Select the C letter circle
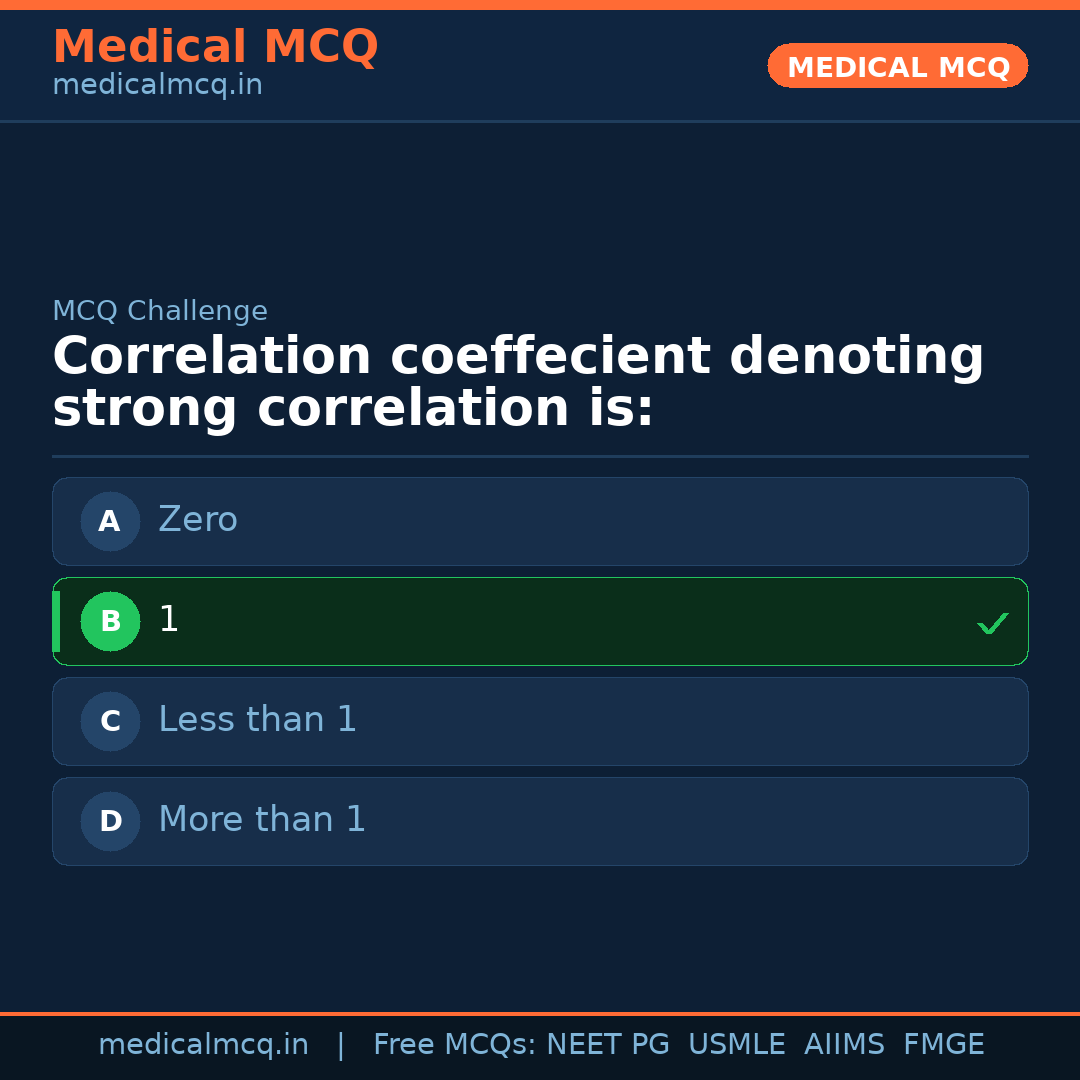 point(110,721)
